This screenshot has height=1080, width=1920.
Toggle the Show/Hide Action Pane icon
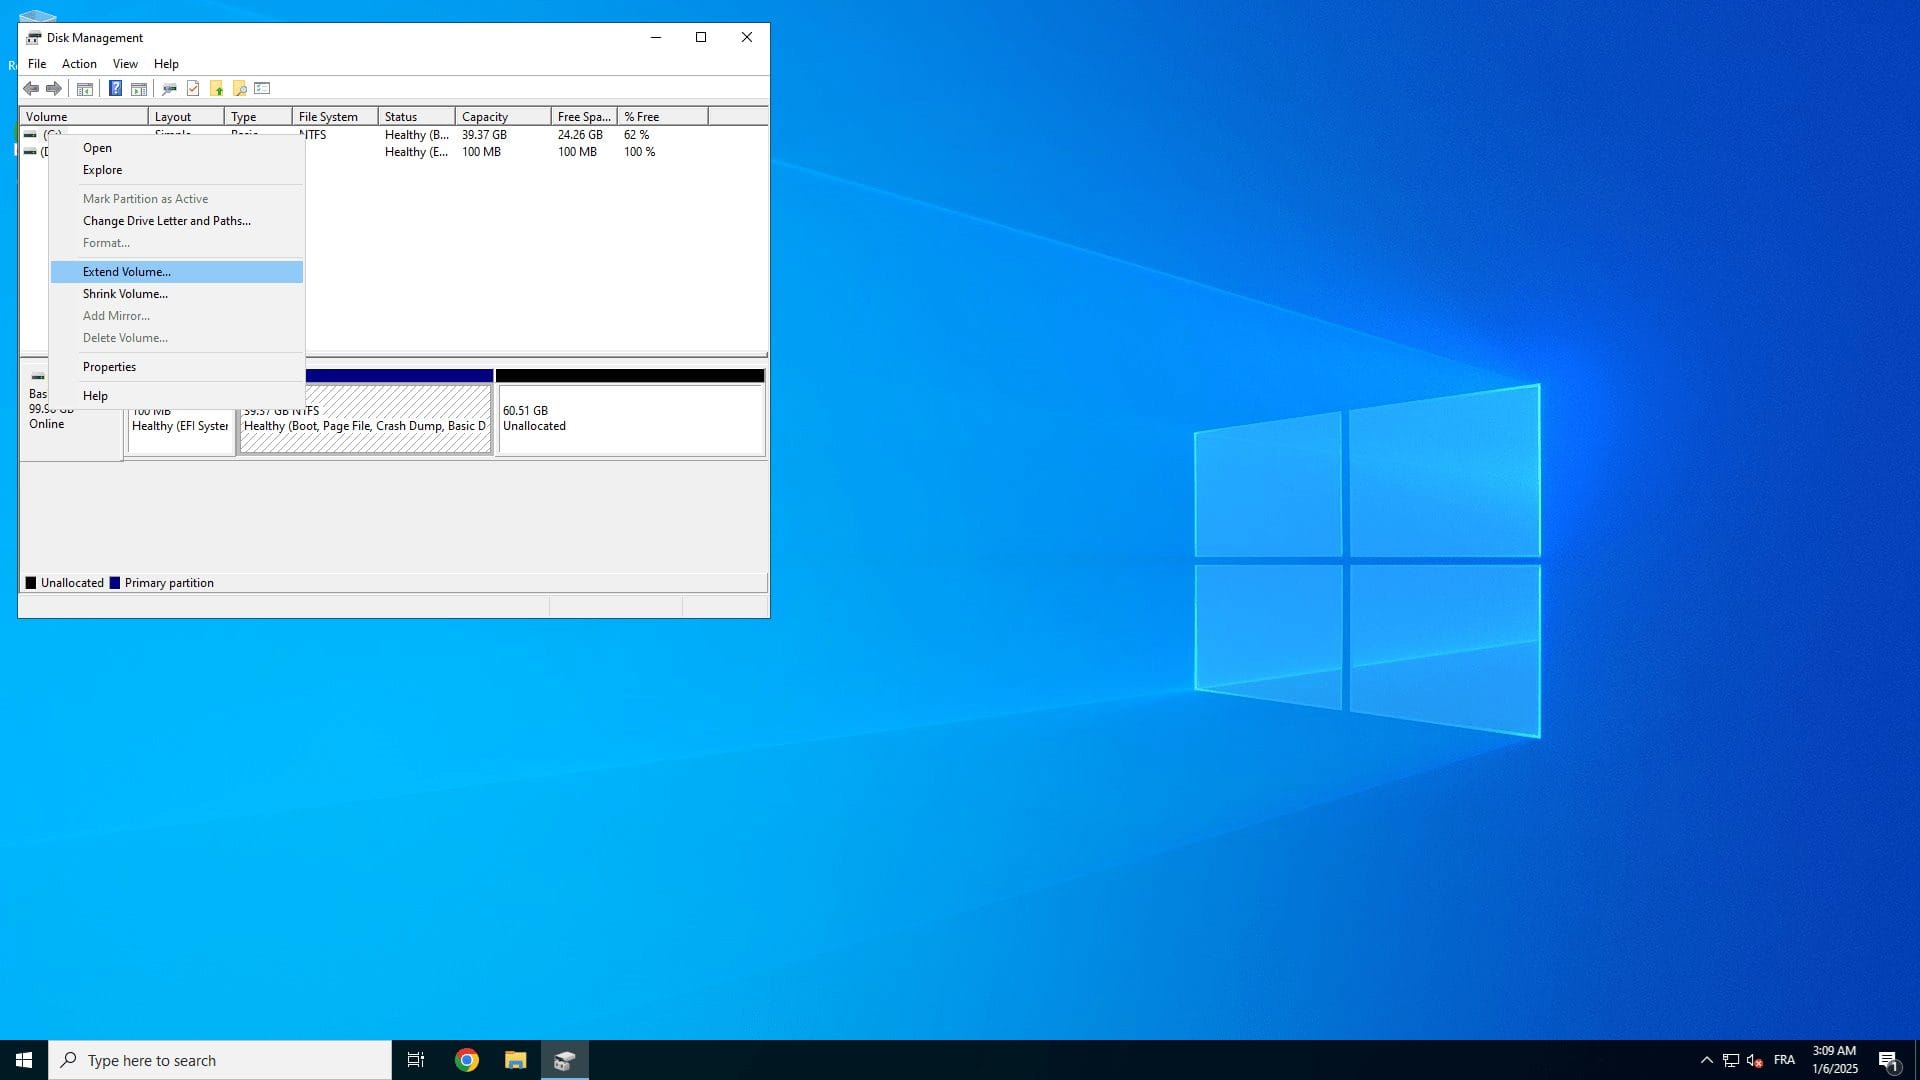pyautogui.click(x=139, y=89)
